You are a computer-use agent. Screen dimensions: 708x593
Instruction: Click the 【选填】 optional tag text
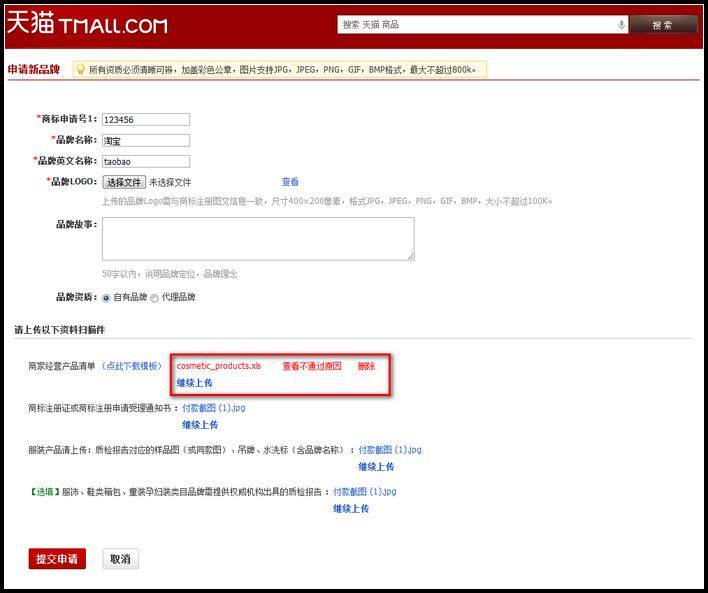coord(45,492)
